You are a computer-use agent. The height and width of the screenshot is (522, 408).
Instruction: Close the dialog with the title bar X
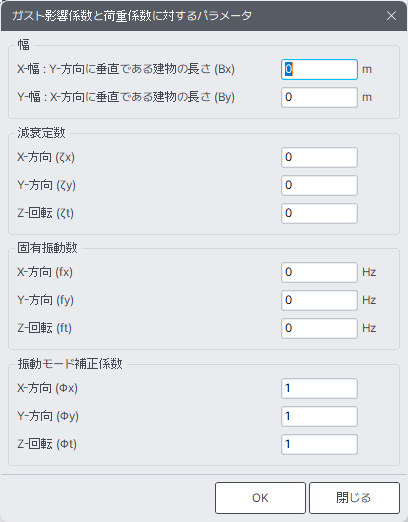(x=391, y=16)
